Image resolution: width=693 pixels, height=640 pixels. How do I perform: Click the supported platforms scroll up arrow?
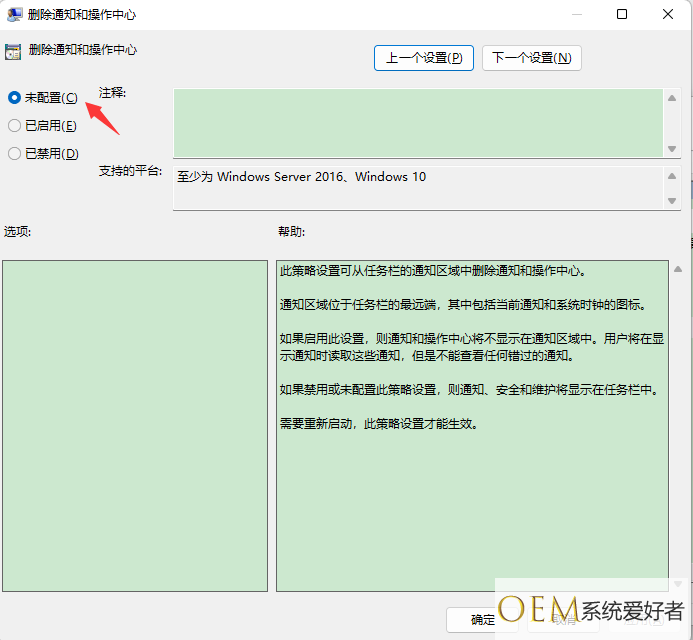coord(672,174)
